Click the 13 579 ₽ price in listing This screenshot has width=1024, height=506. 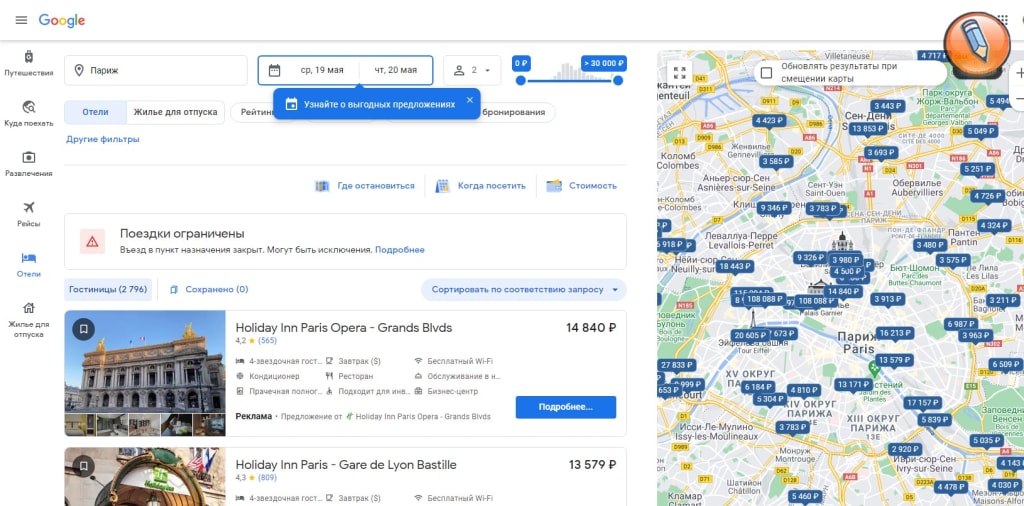[x=592, y=465]
